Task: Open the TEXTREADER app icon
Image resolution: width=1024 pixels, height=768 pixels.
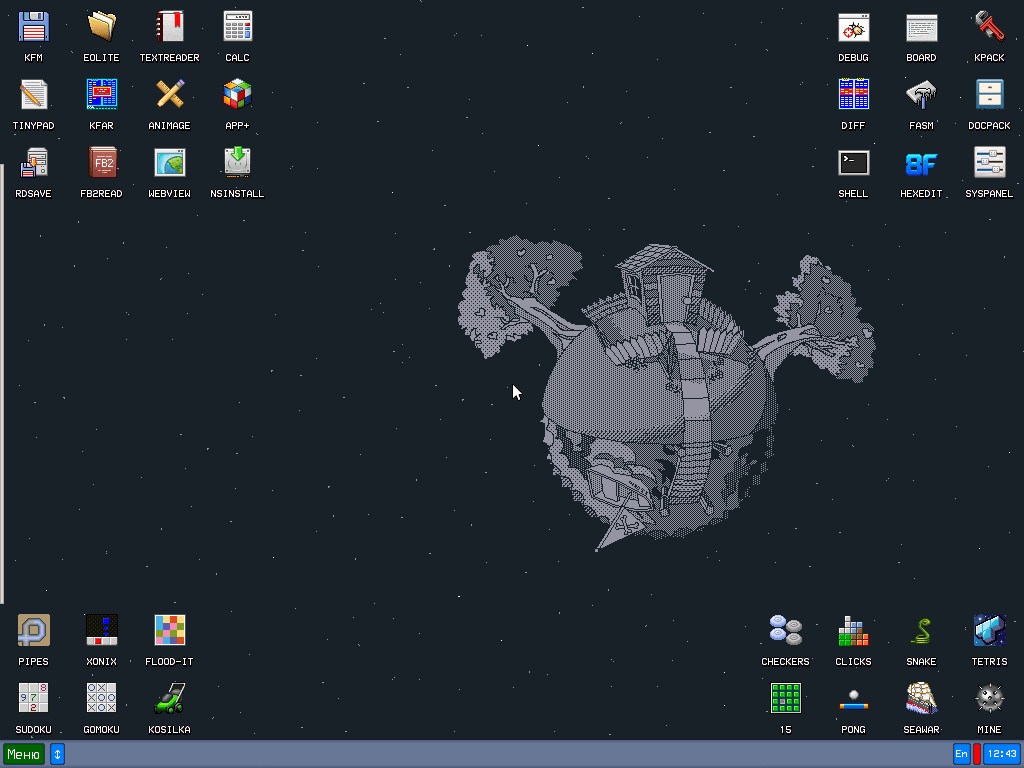Action: 169,27
